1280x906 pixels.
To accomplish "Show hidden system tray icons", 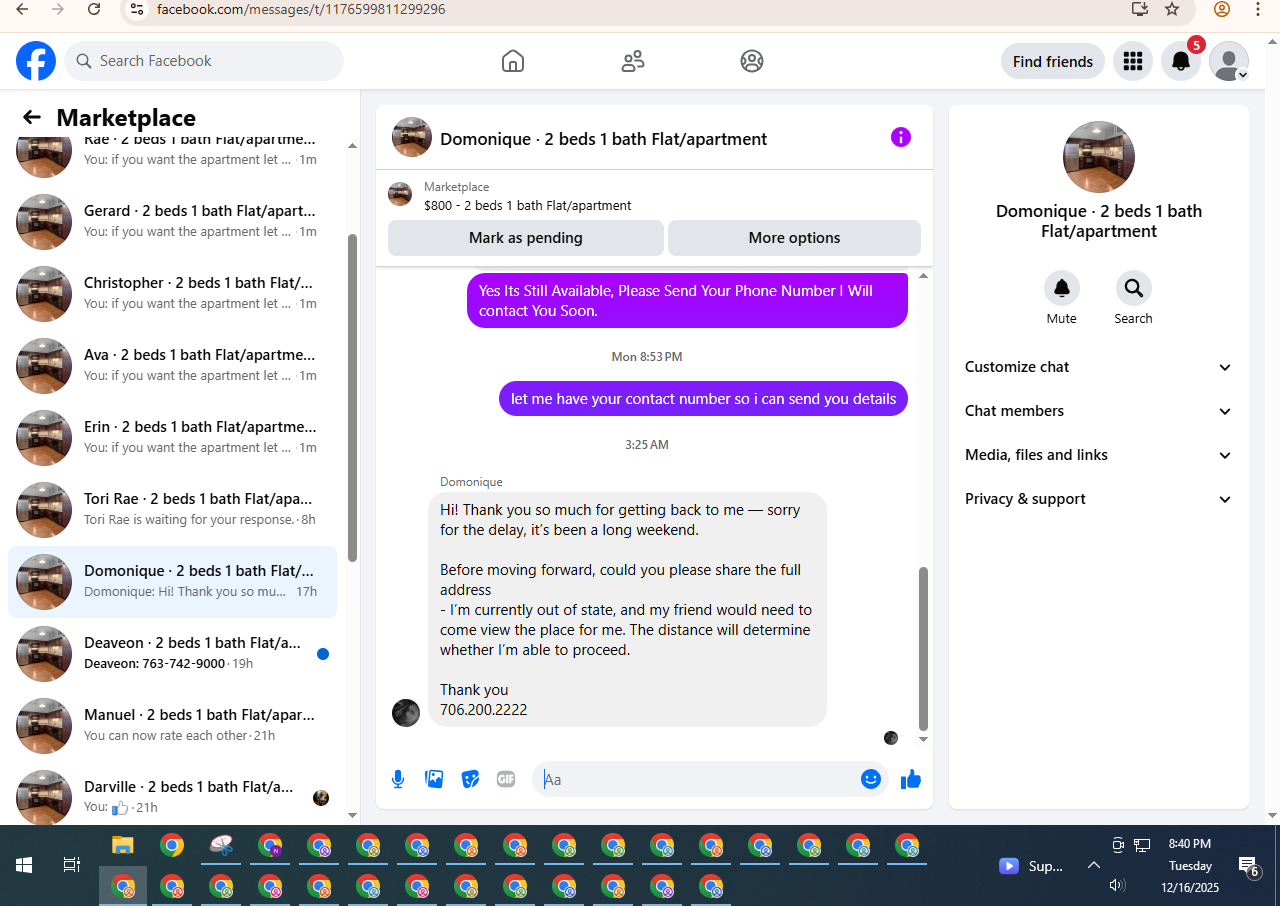I will [1094, 866].
